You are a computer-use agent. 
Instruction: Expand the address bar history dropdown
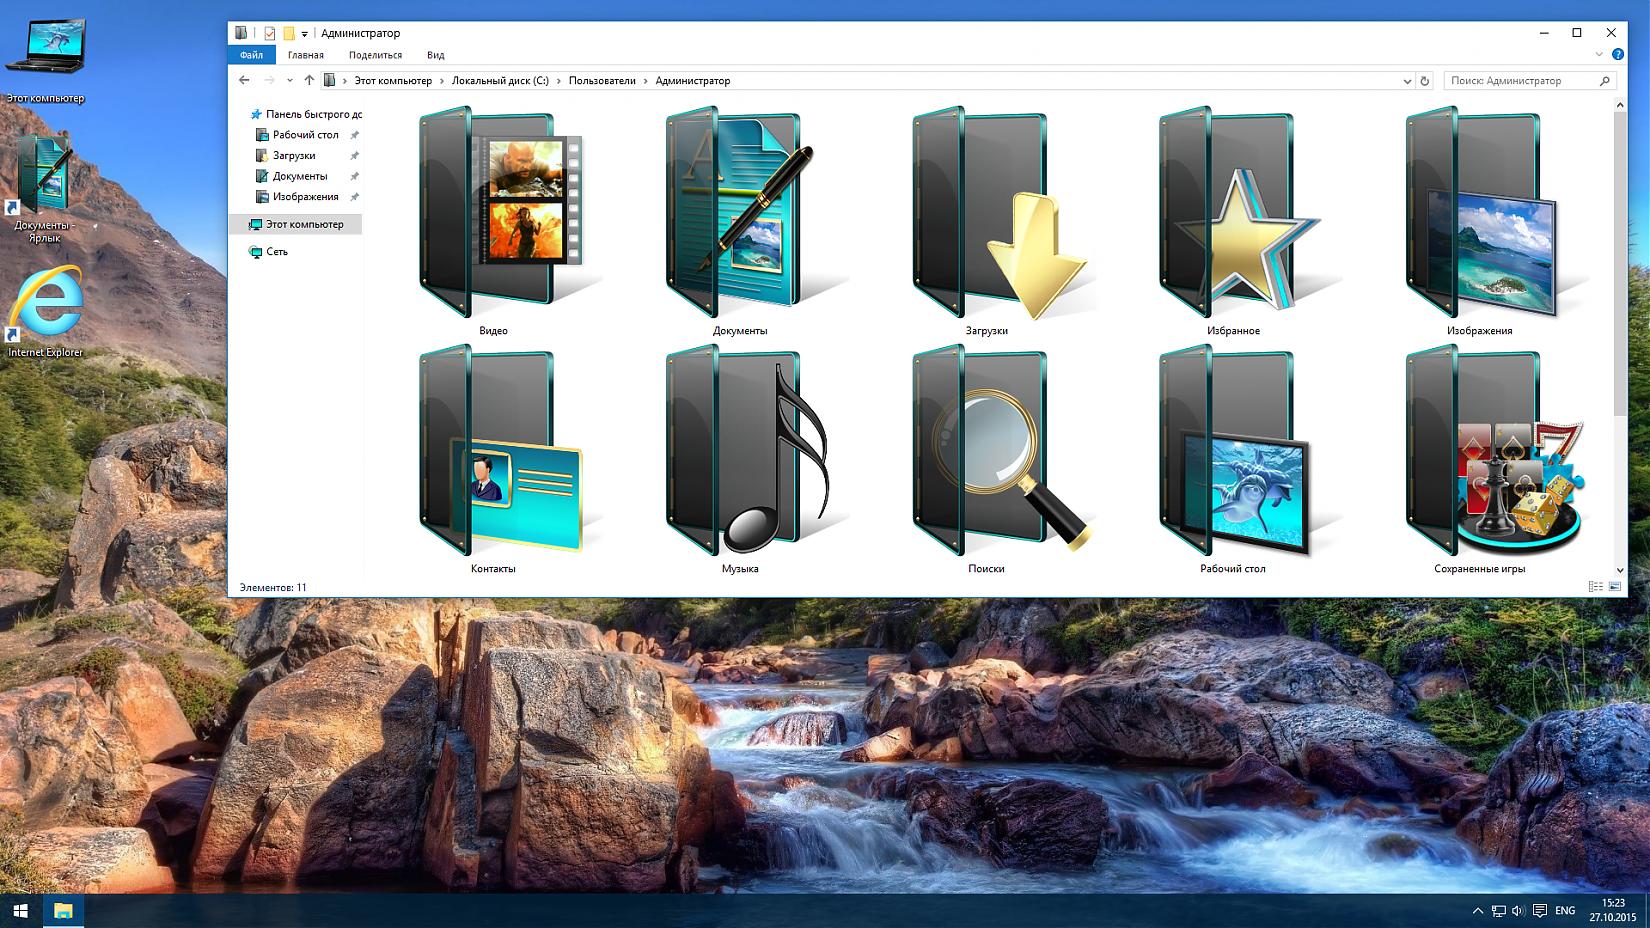pos(1407,81)
